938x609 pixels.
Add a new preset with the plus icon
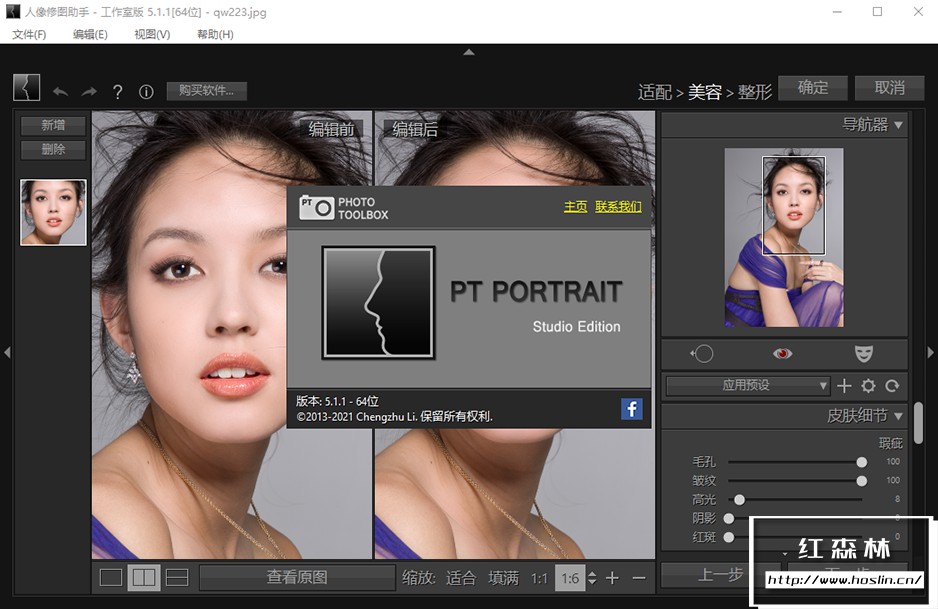(x=844, y=386)
